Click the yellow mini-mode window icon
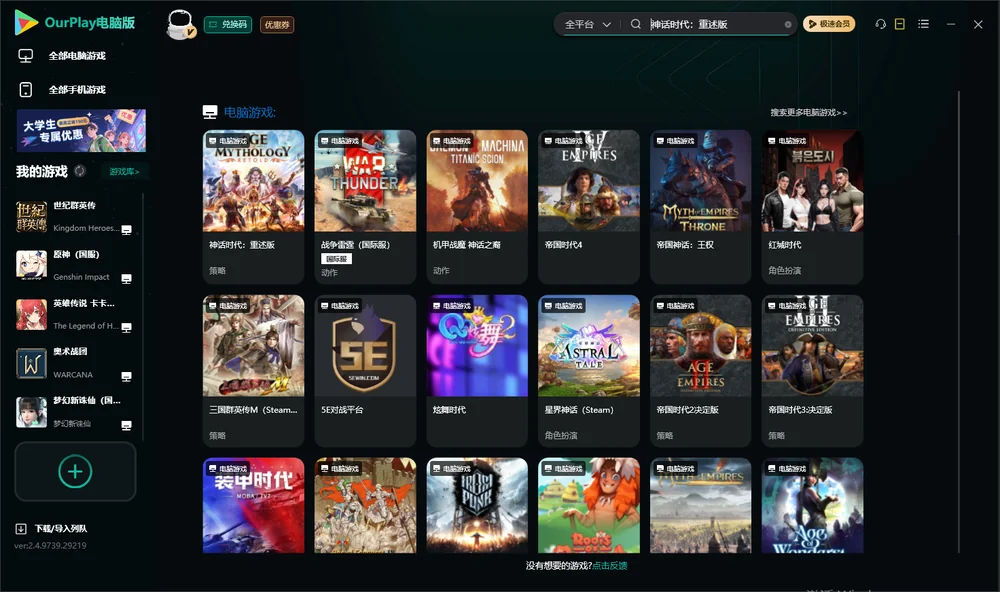 coord(900,24)
